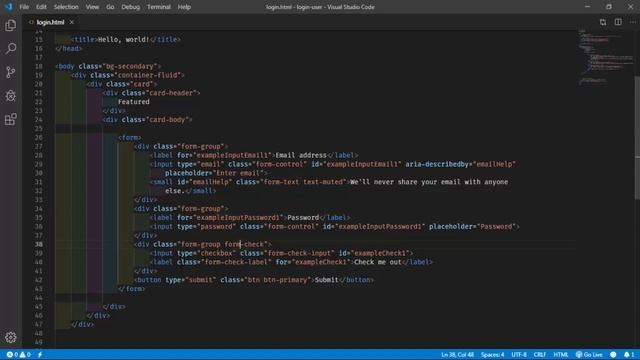Click 'Submit' button text in code
The image size is (640, 360).
[x=327, y=280]
